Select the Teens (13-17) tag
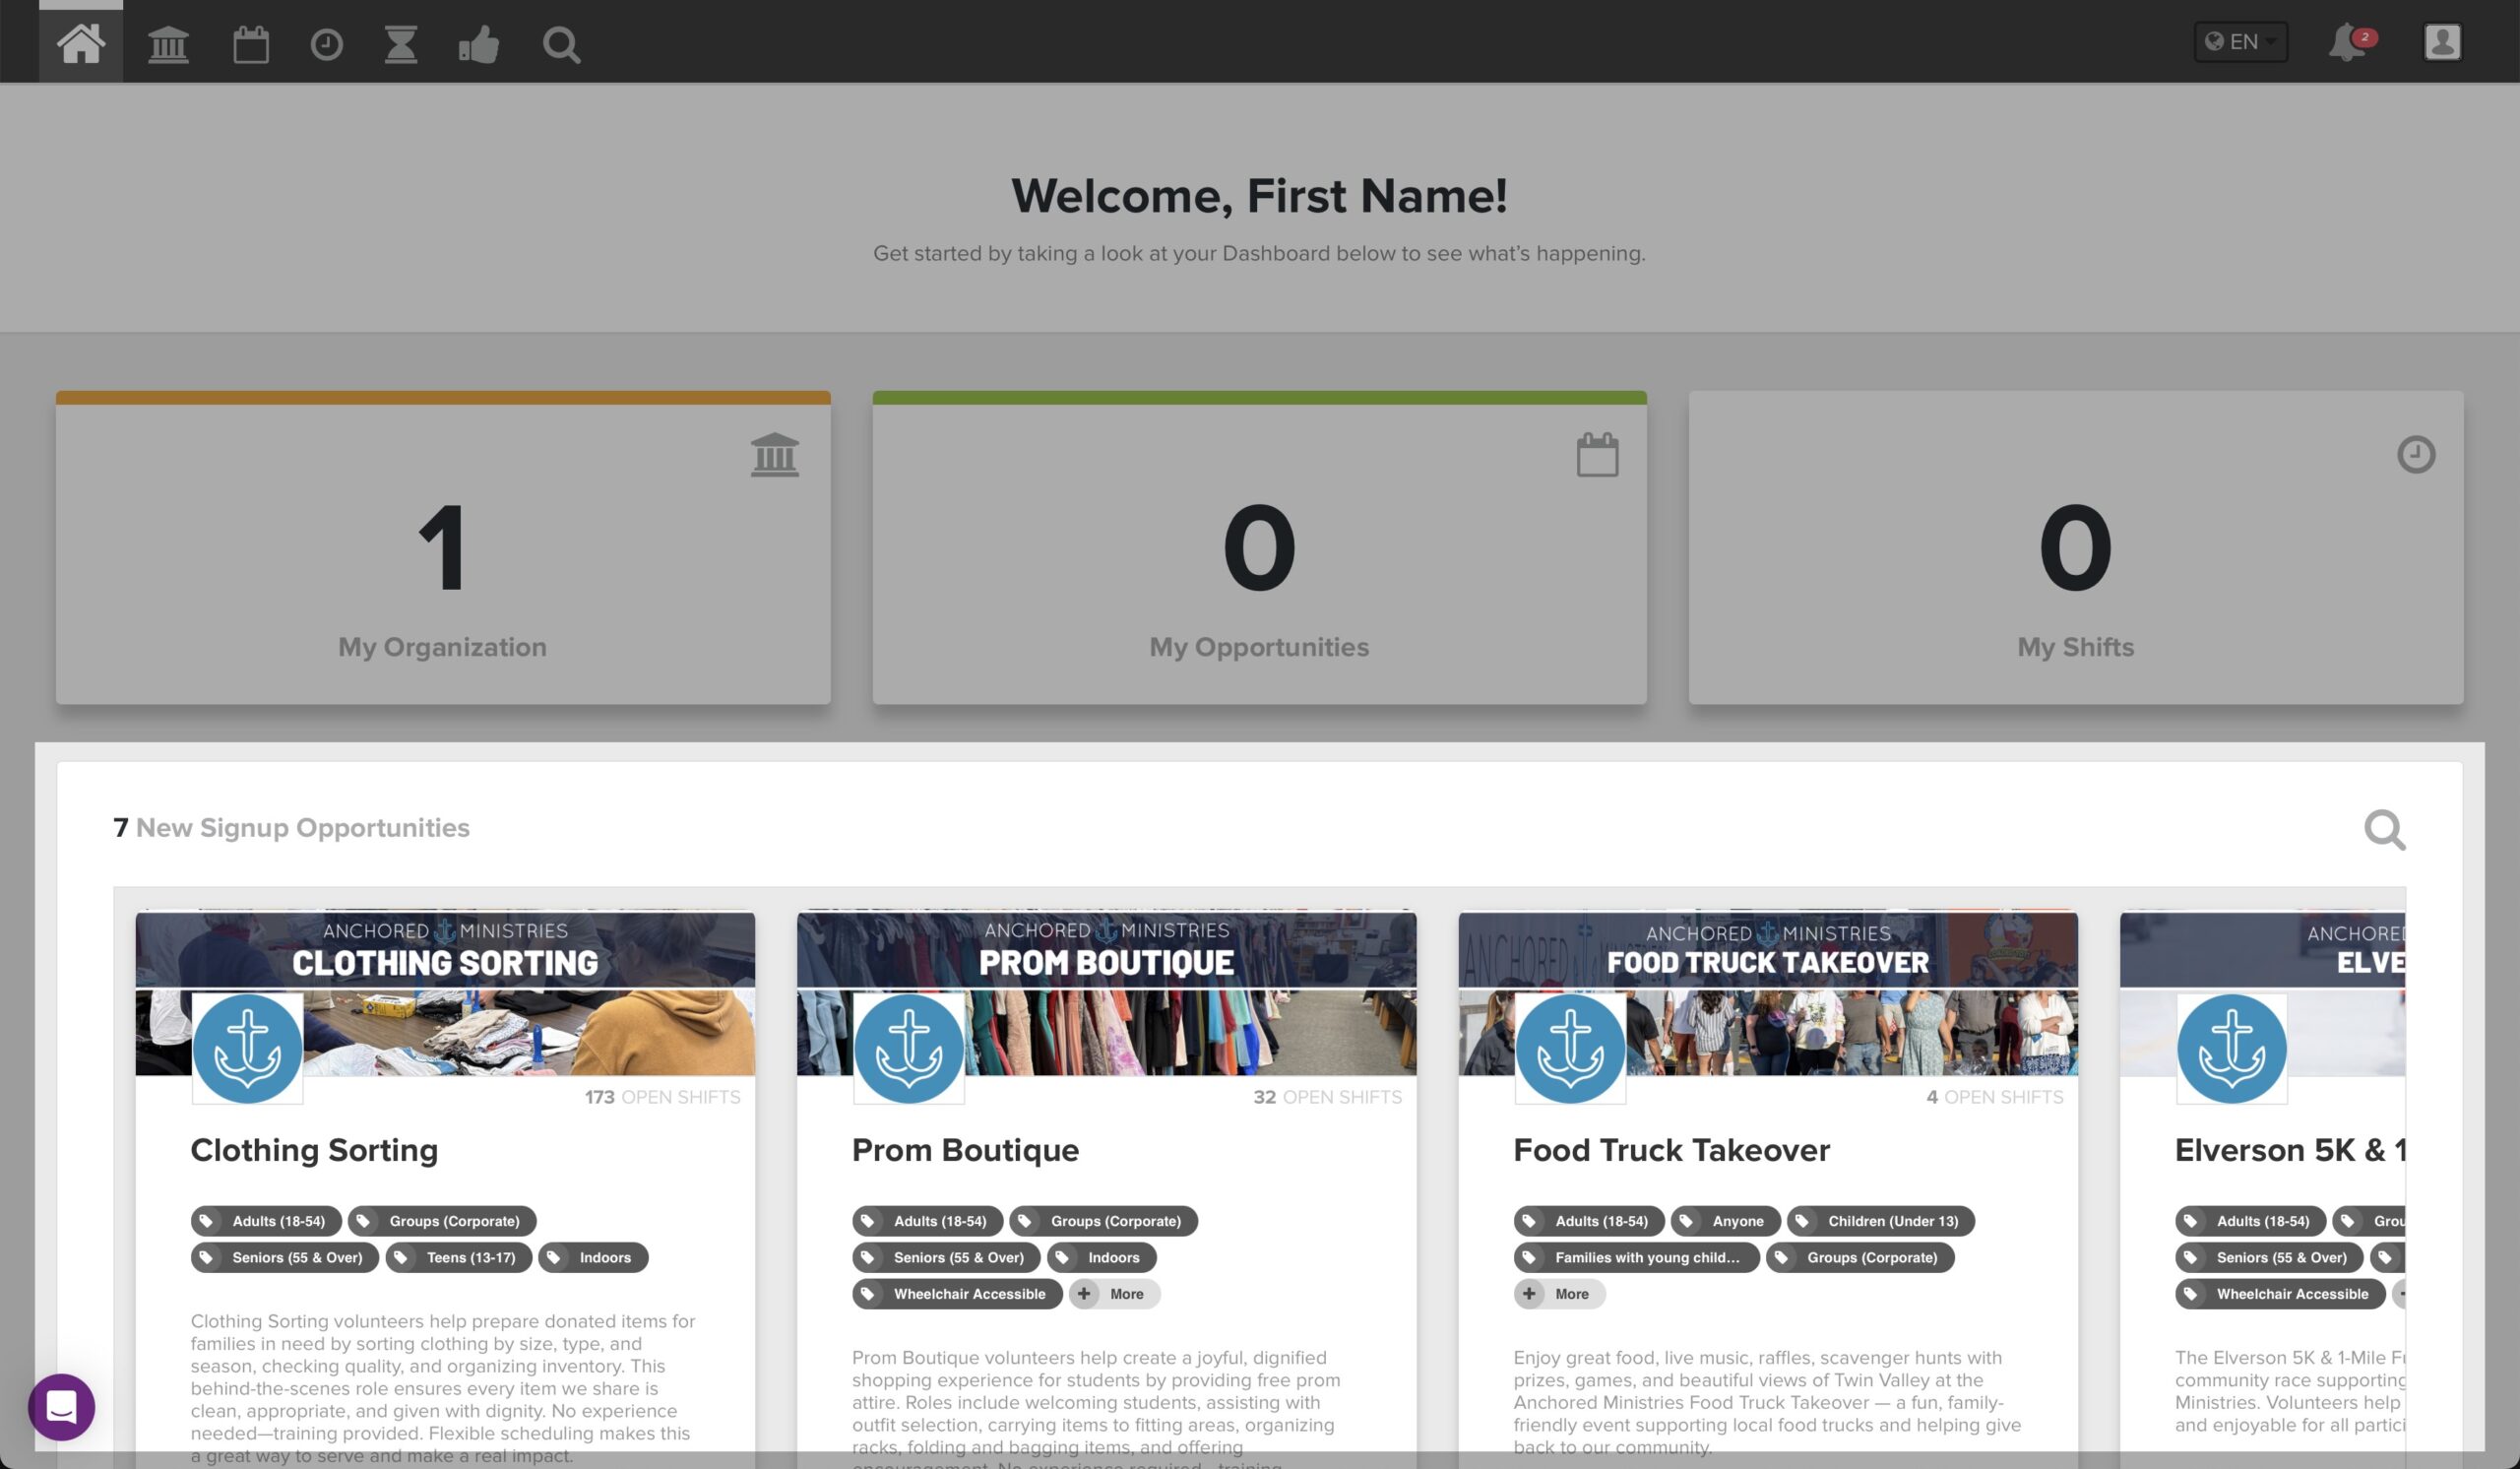Viewport: 2520px width, 1469px height. 459,1257
